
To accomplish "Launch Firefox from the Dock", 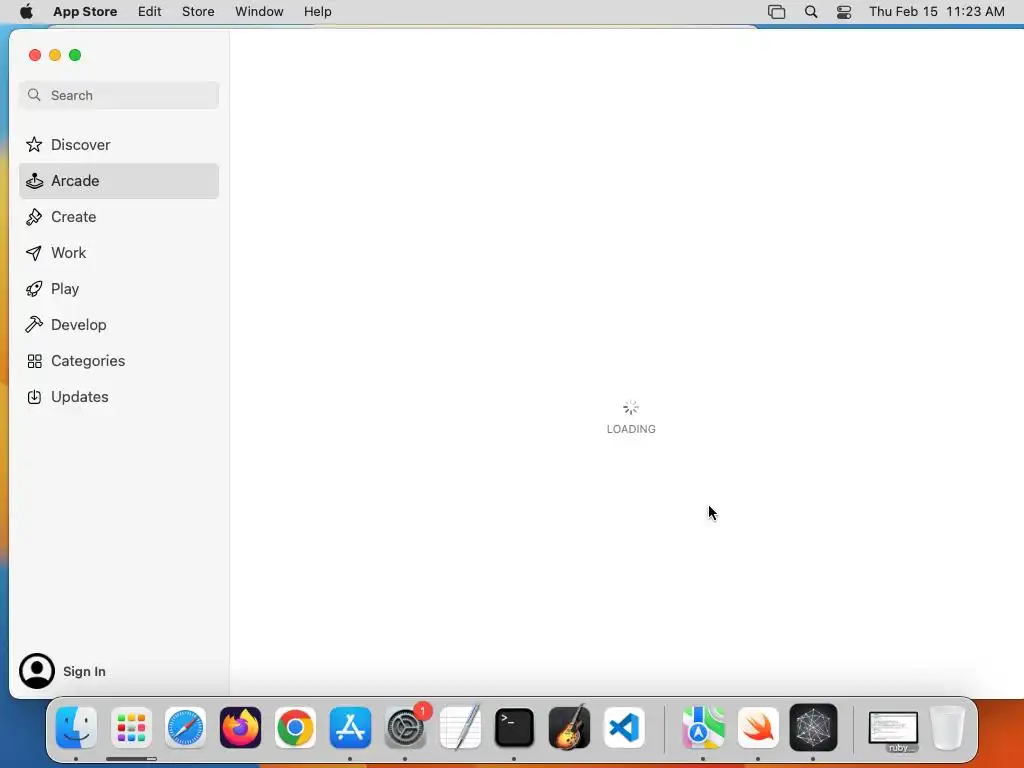I will pos(240,728).
